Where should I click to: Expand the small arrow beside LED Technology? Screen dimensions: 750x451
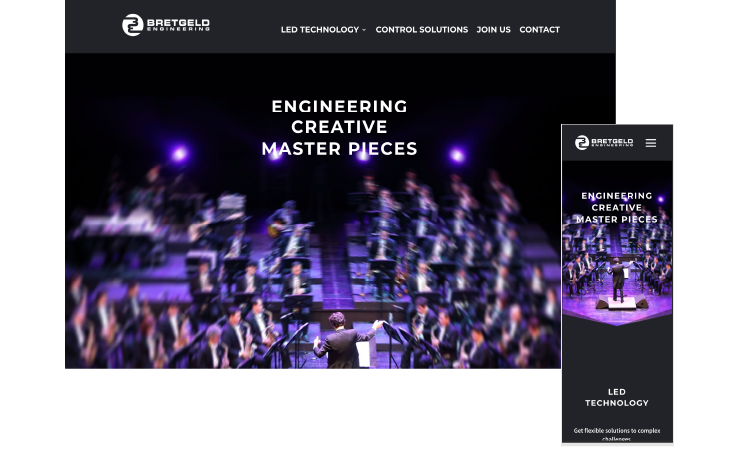point(364,30)
